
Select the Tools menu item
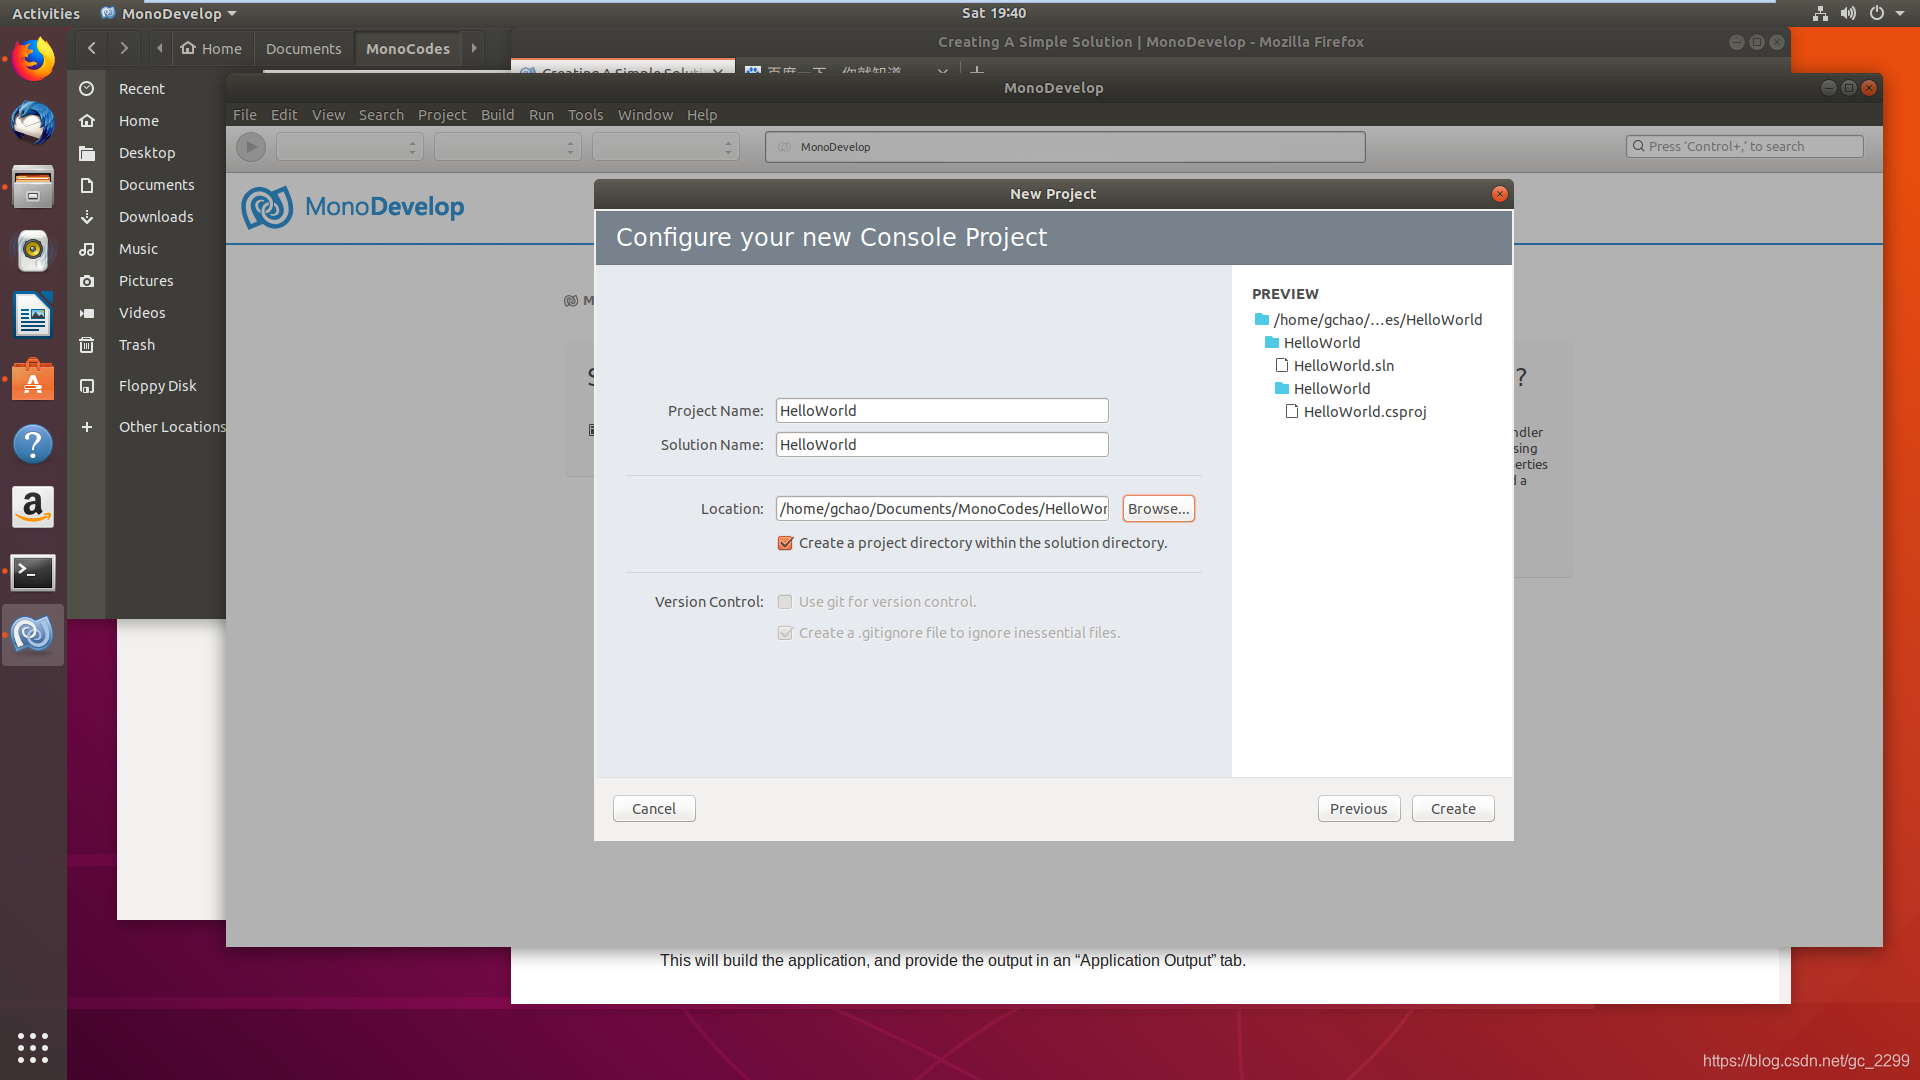pyautogui.click(x=584, y=115)
